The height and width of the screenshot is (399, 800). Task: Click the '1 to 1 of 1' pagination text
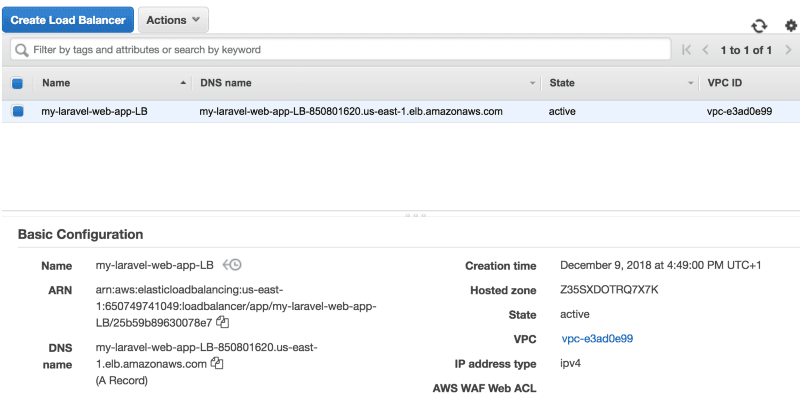pos(746,50)
